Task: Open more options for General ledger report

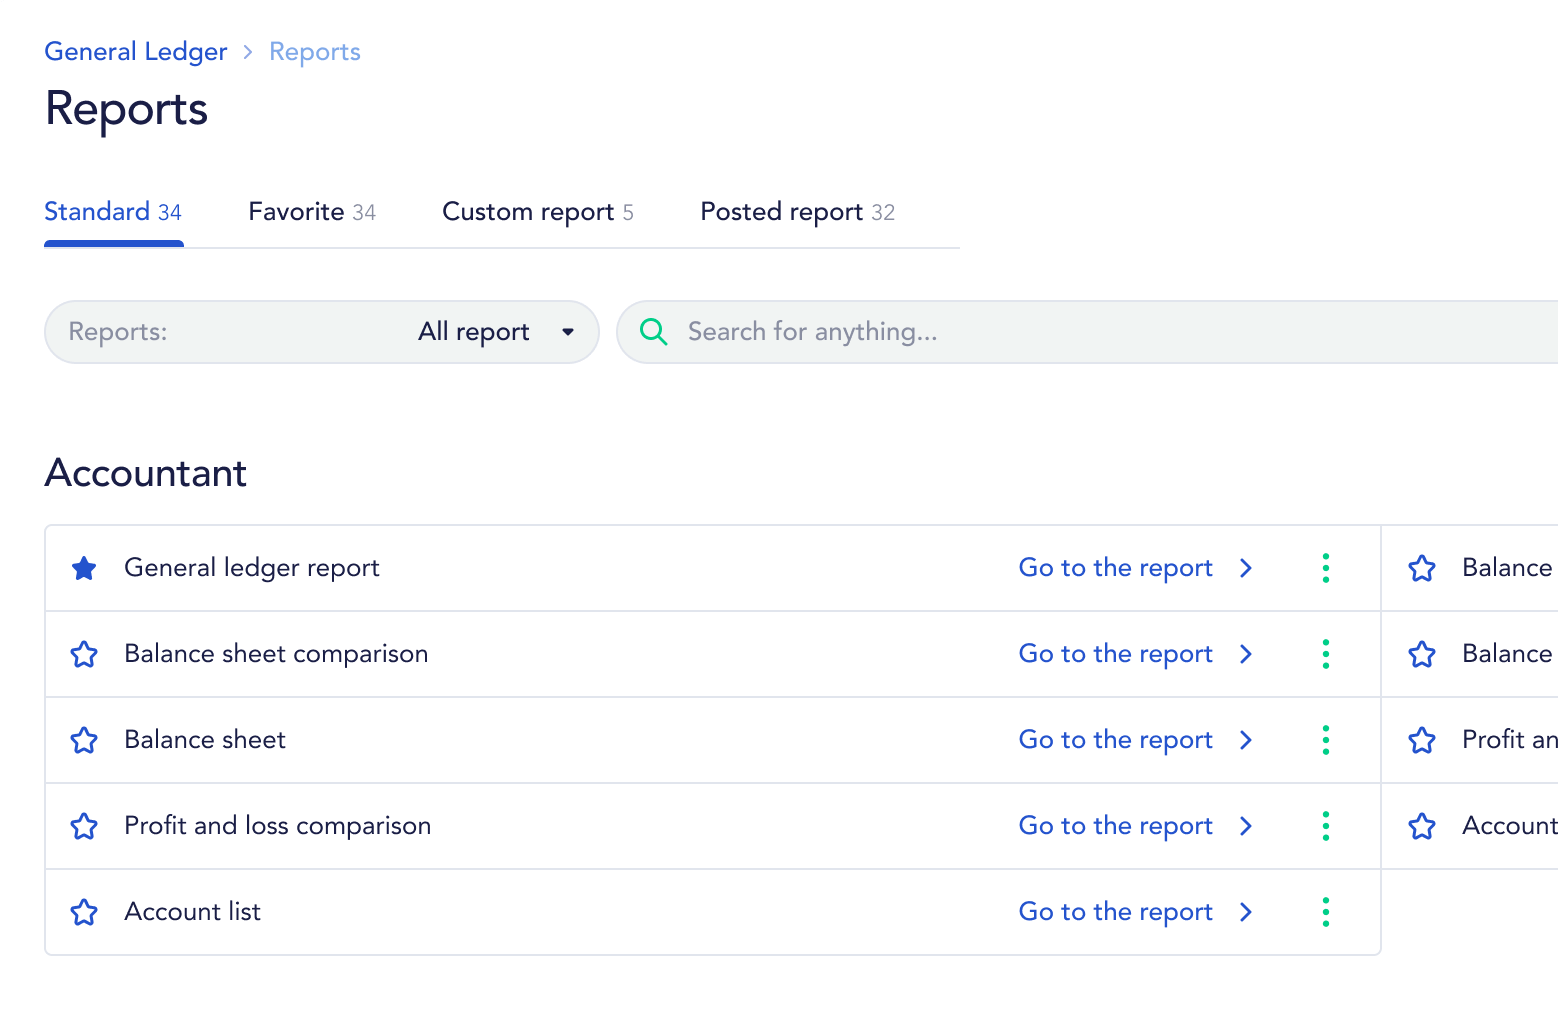Action: click(x=1325, y=568)
